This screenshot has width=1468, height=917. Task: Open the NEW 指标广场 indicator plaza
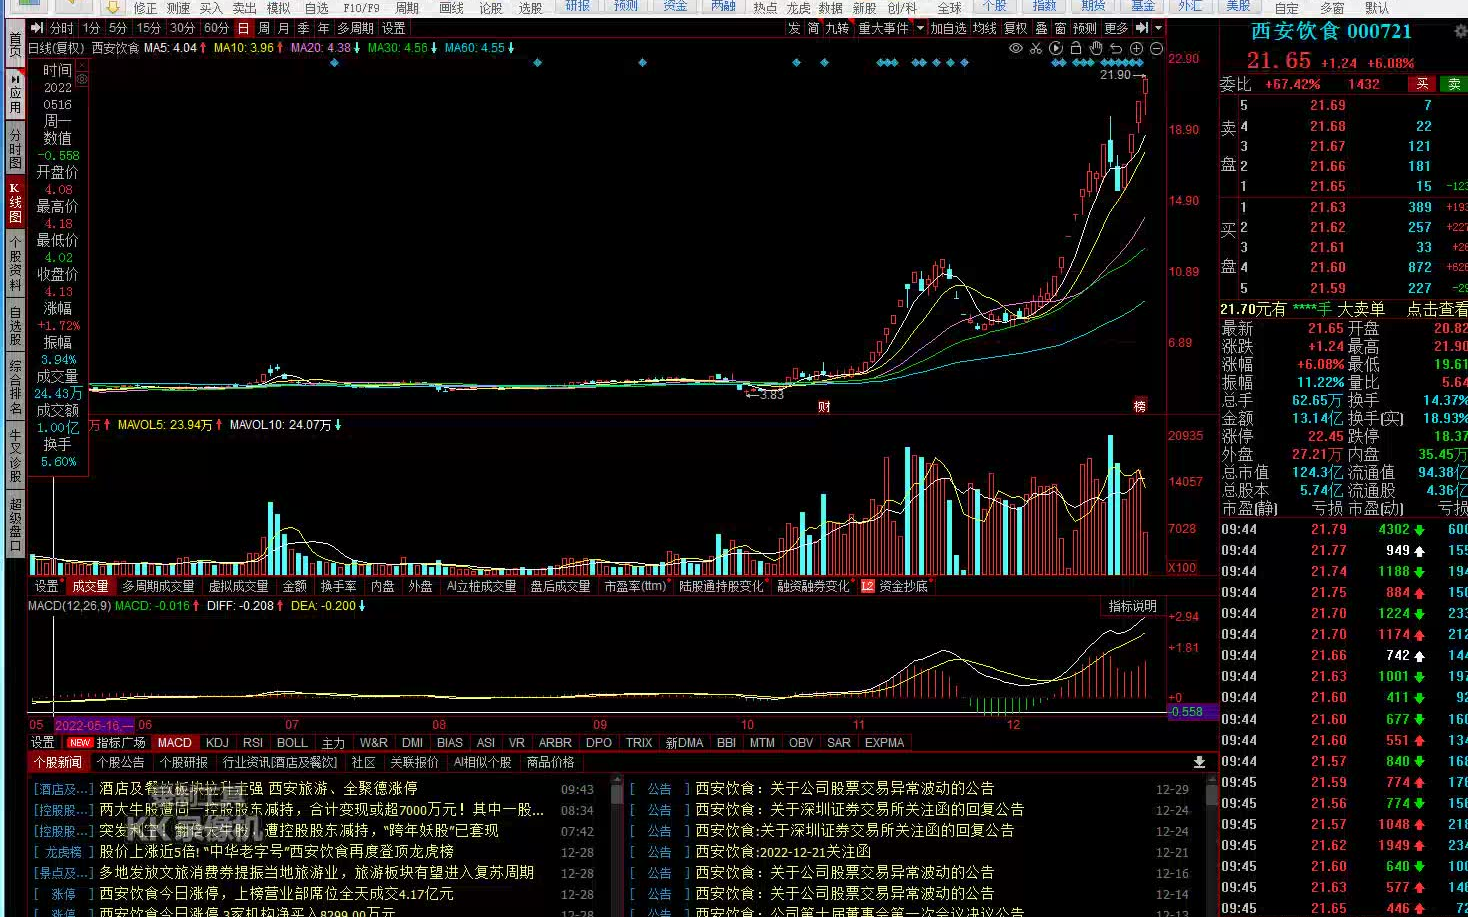pyautogui.click(x=106, y=742)
